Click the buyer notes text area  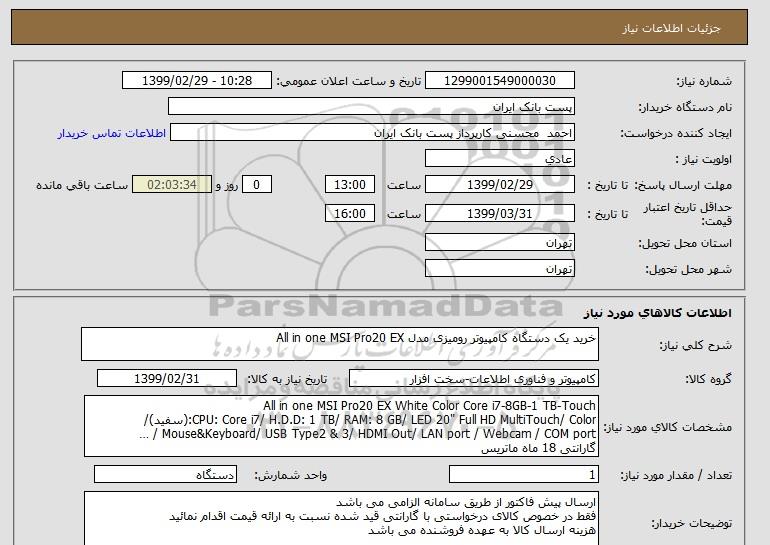coord(341,518)
